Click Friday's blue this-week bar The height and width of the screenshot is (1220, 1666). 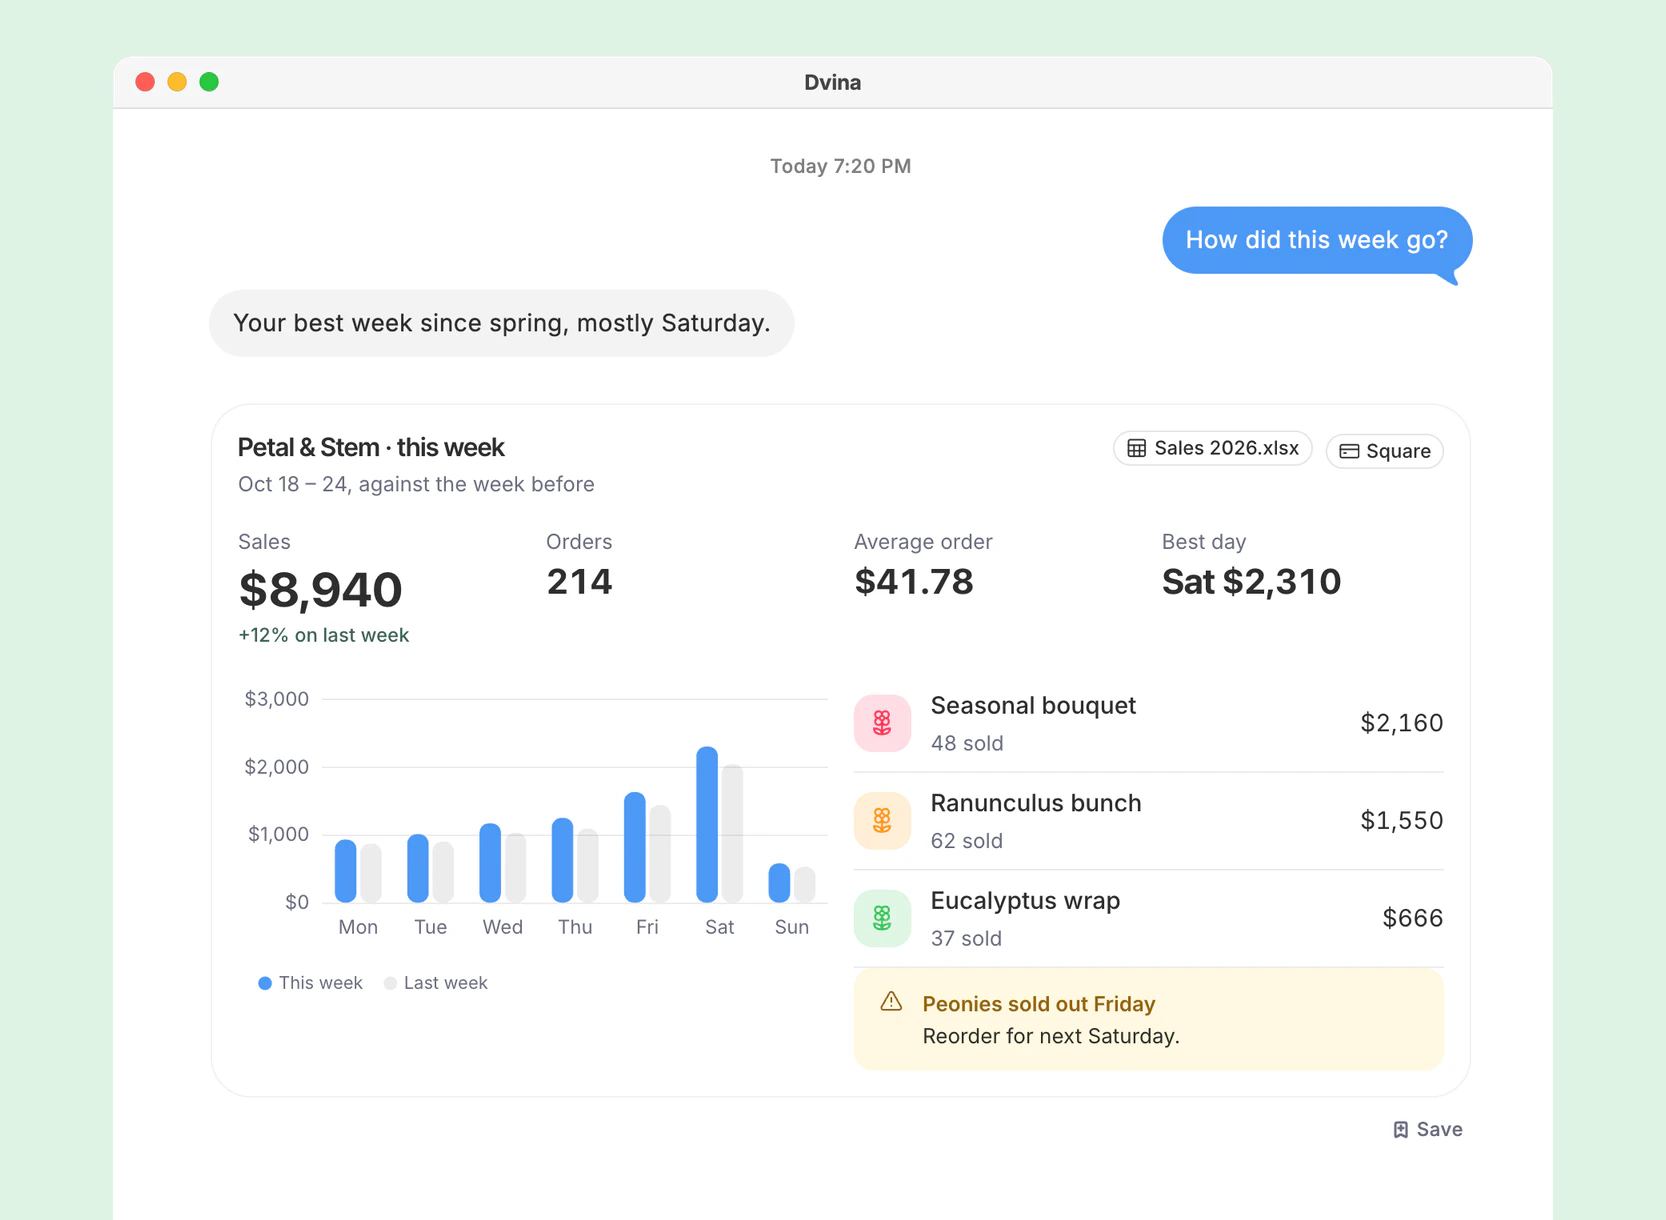point(635,847)
